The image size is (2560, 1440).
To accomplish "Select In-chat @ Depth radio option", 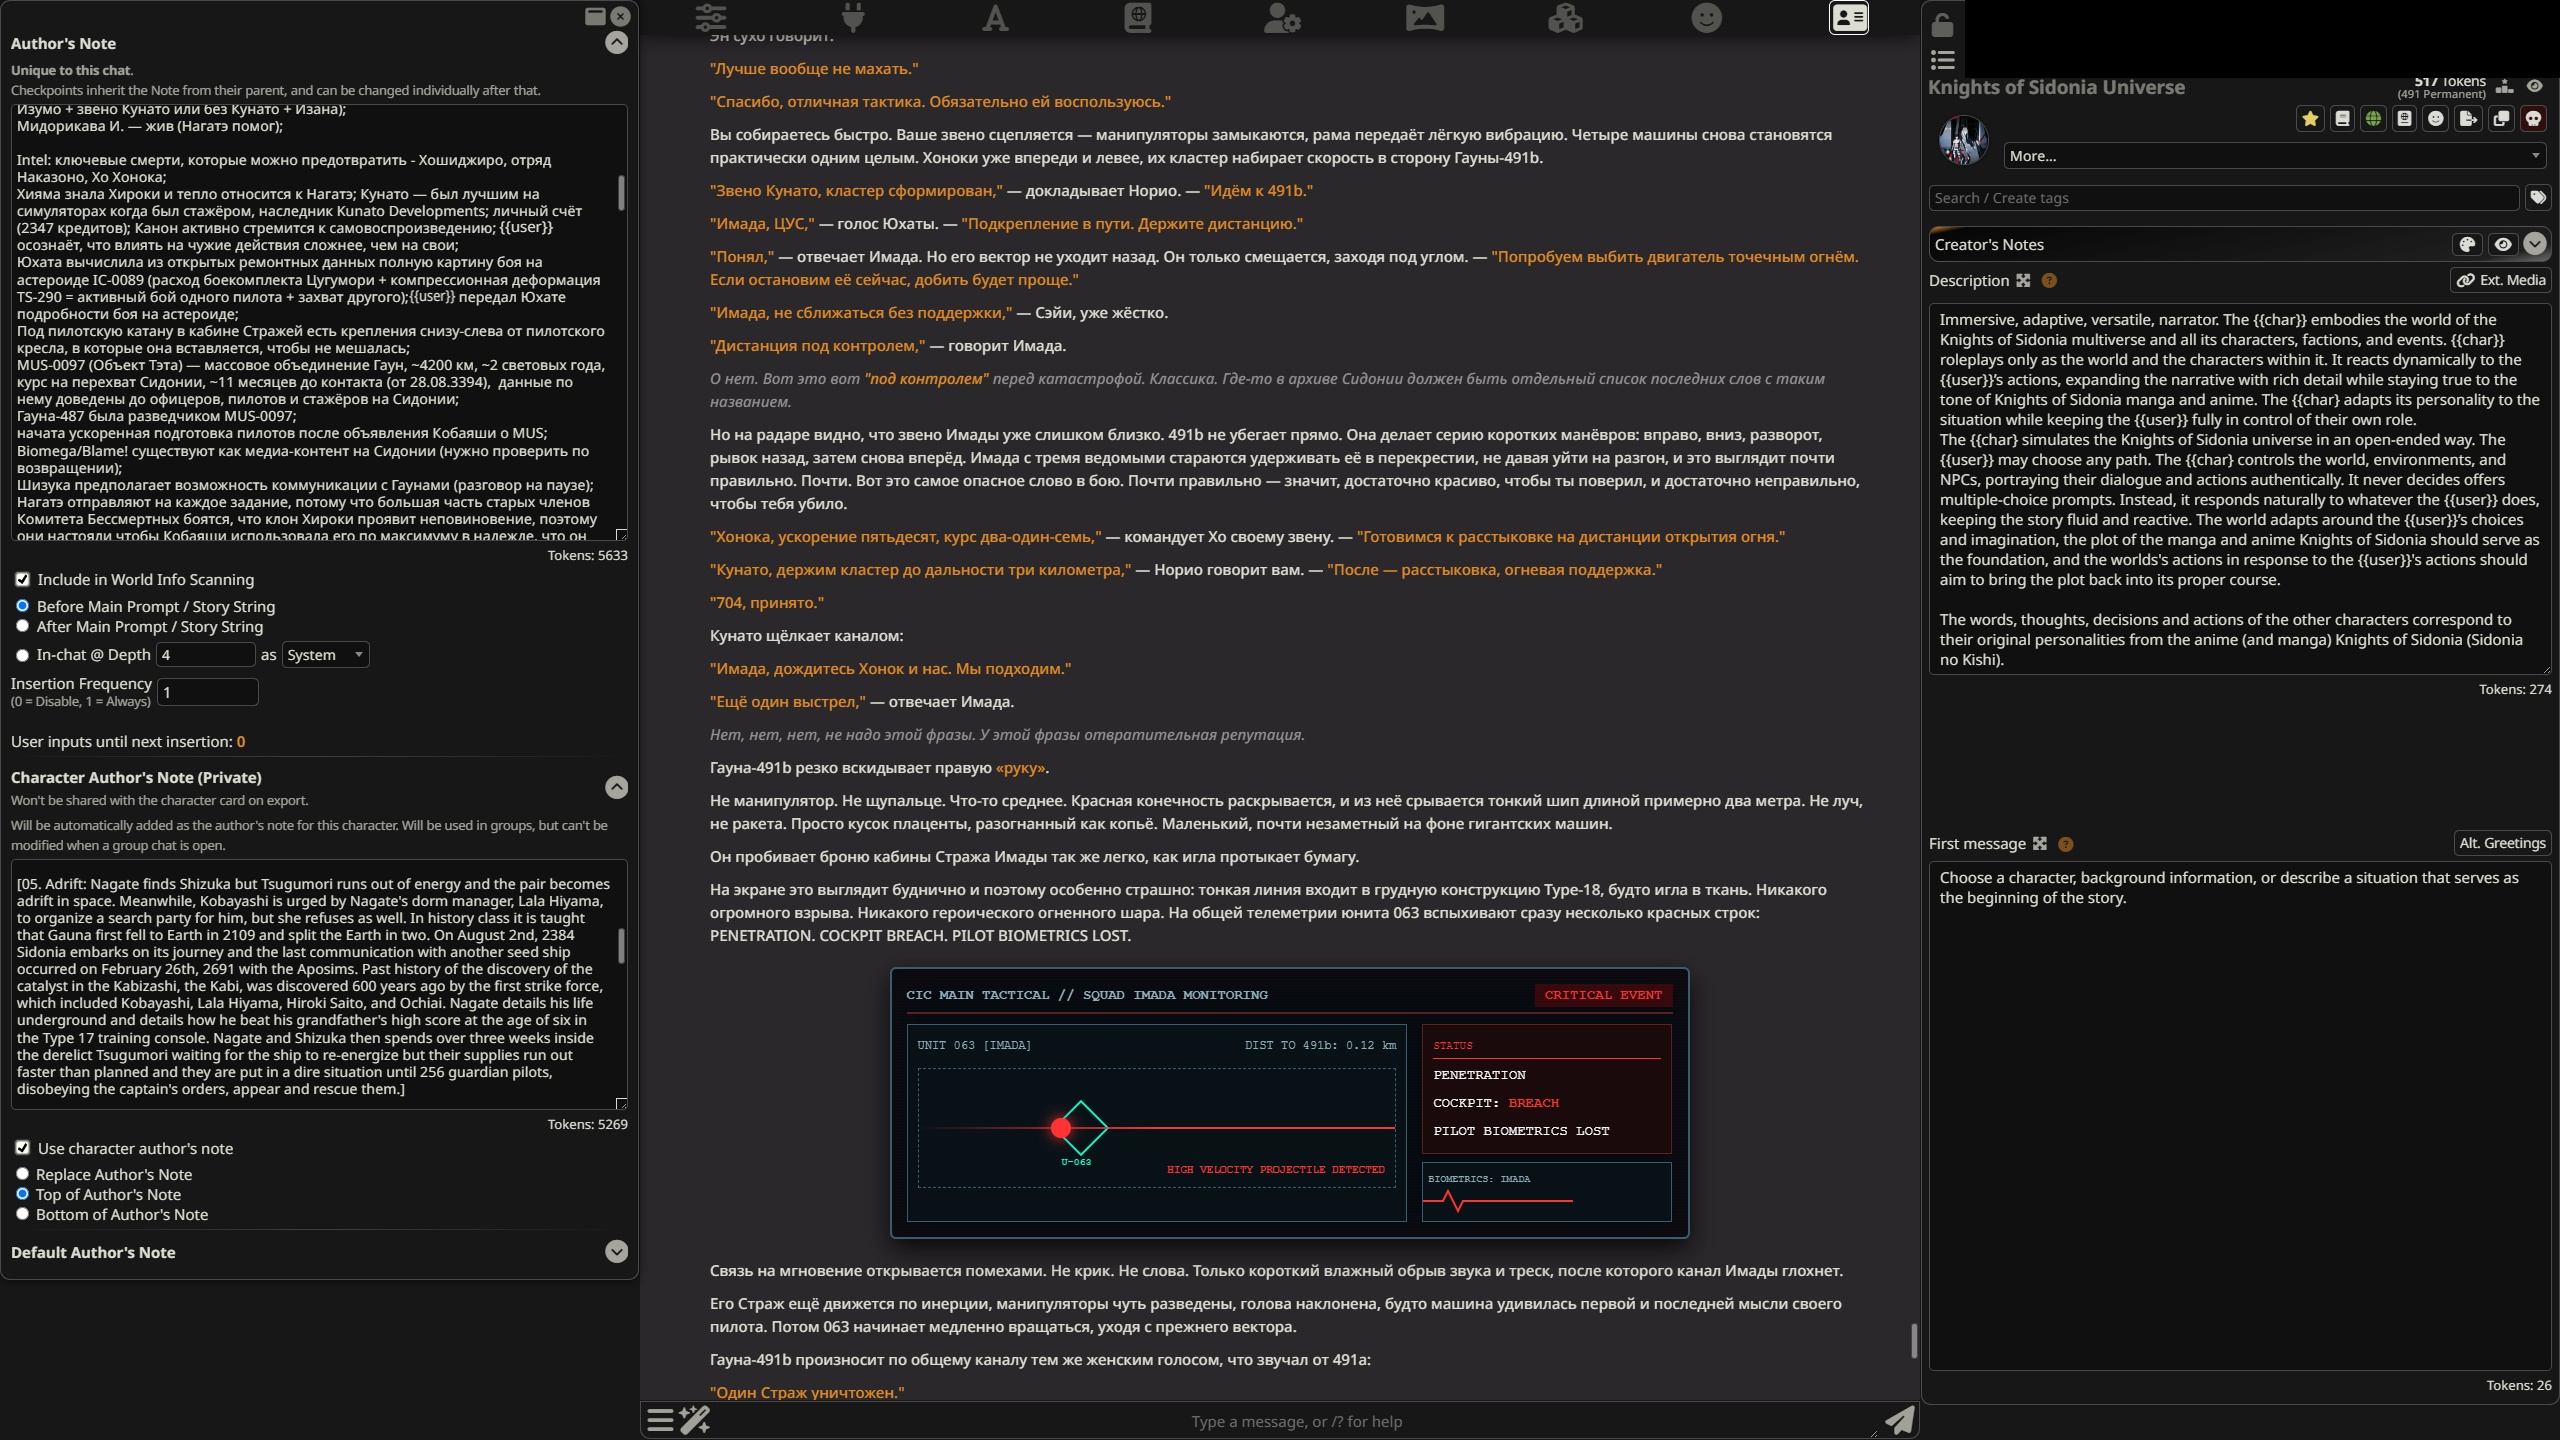I will pyautogui.click(x=22, y=655).
